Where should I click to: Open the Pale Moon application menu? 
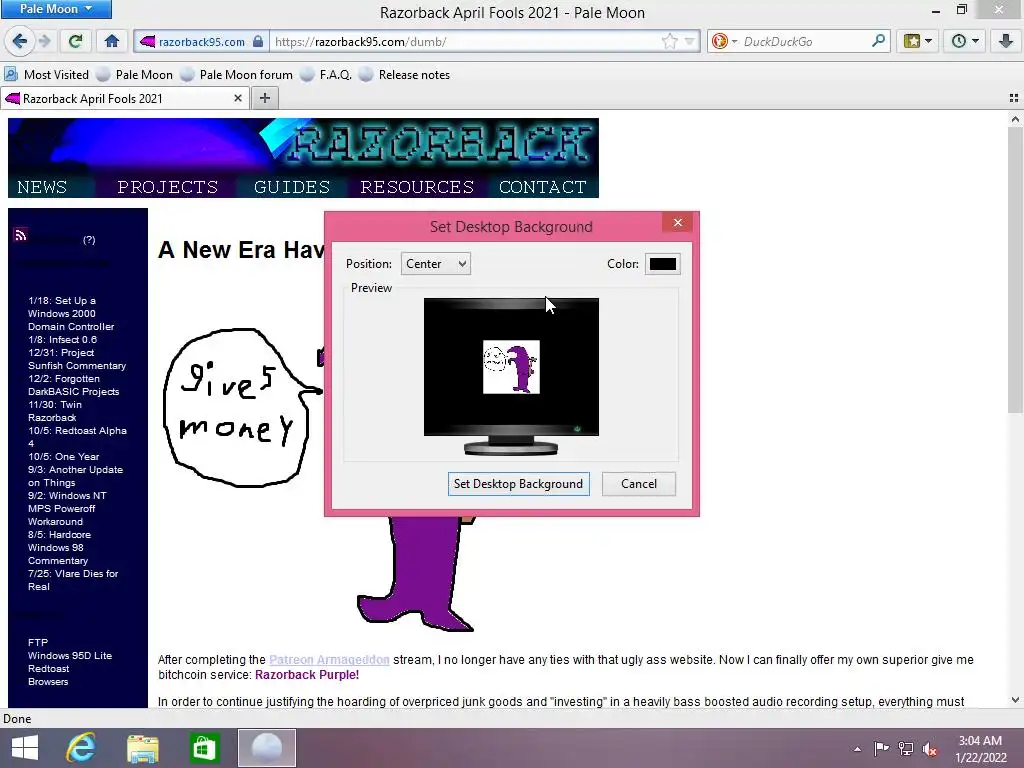(x=56, y=8)
